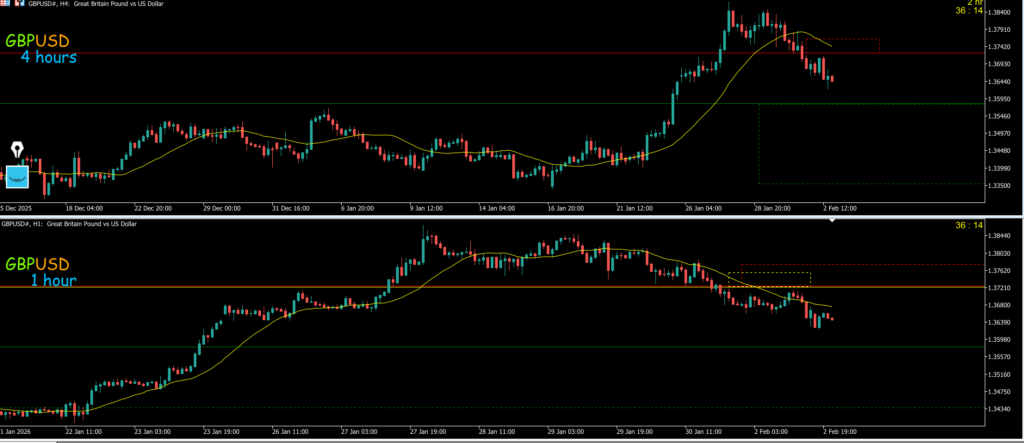Click price 1.35950 on H4 price scale

[1000, 99]
